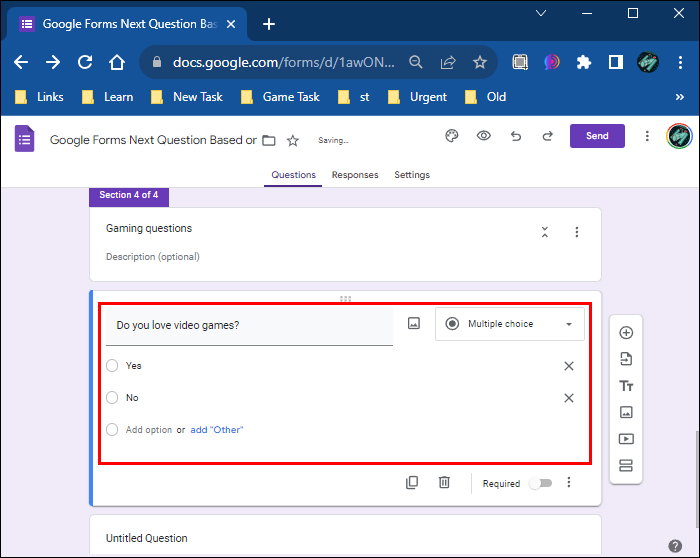Open the customize theme palette
700x558 pixels.
(451, 136)
